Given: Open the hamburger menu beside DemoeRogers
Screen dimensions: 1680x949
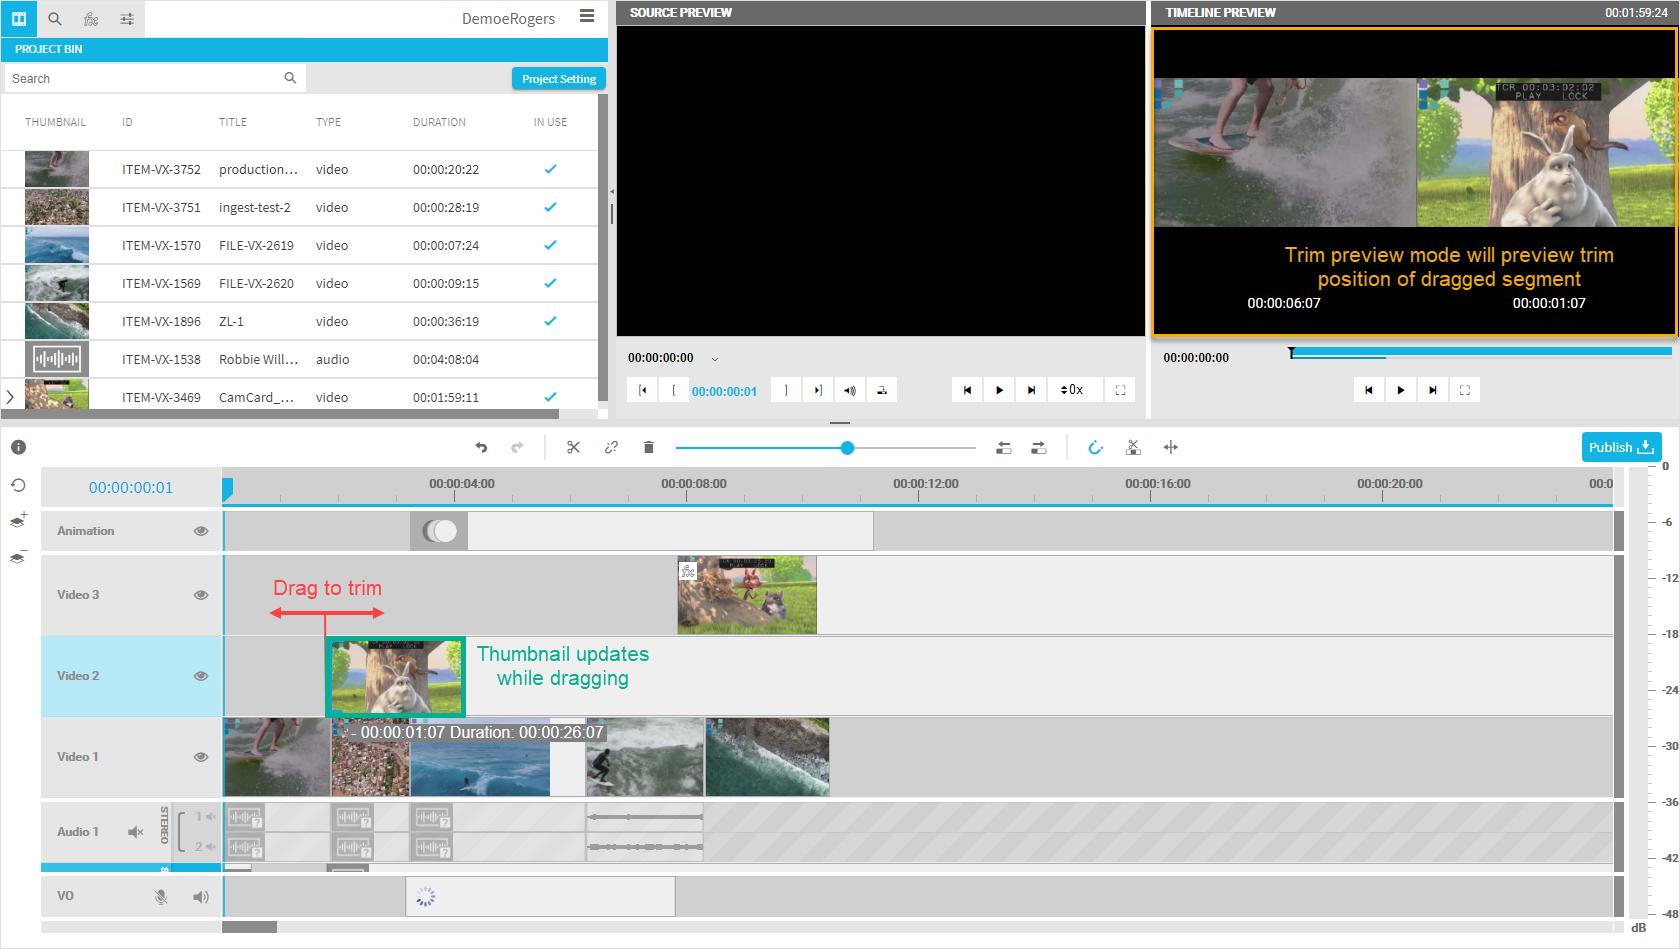Looking at the screenshot, I should (x=587, y=16).
